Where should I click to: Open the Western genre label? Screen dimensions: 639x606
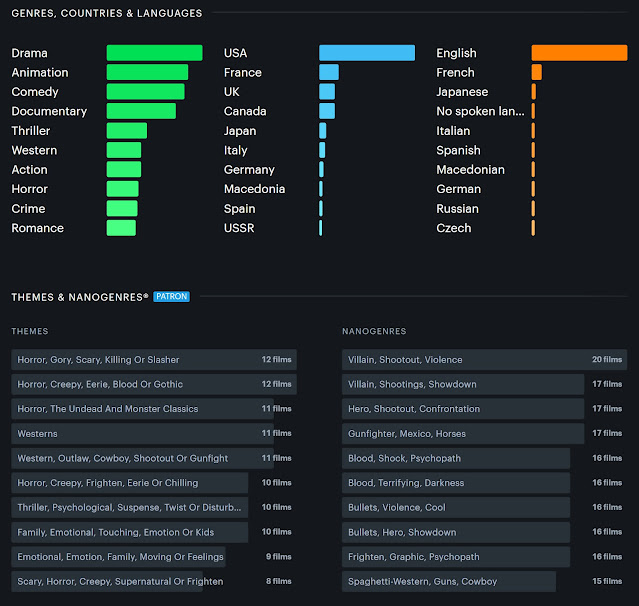(x=34, y=150)
